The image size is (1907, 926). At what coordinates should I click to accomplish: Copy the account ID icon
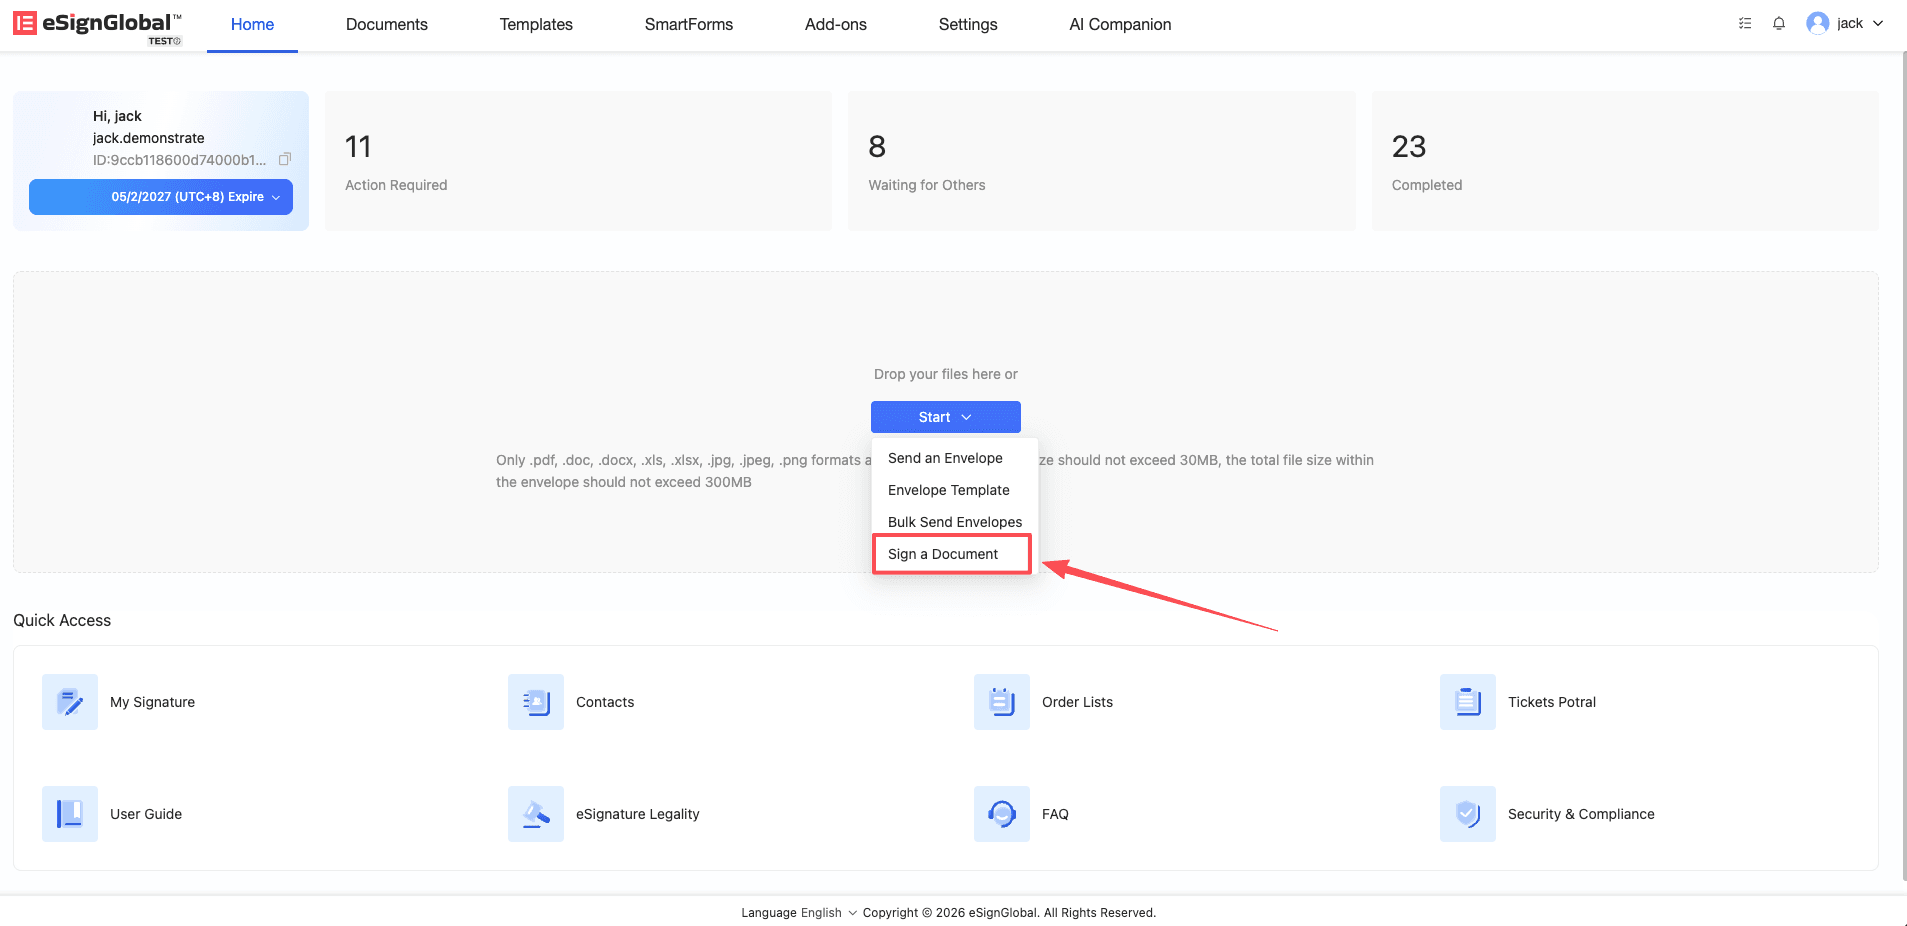click(x=285, y=159)
